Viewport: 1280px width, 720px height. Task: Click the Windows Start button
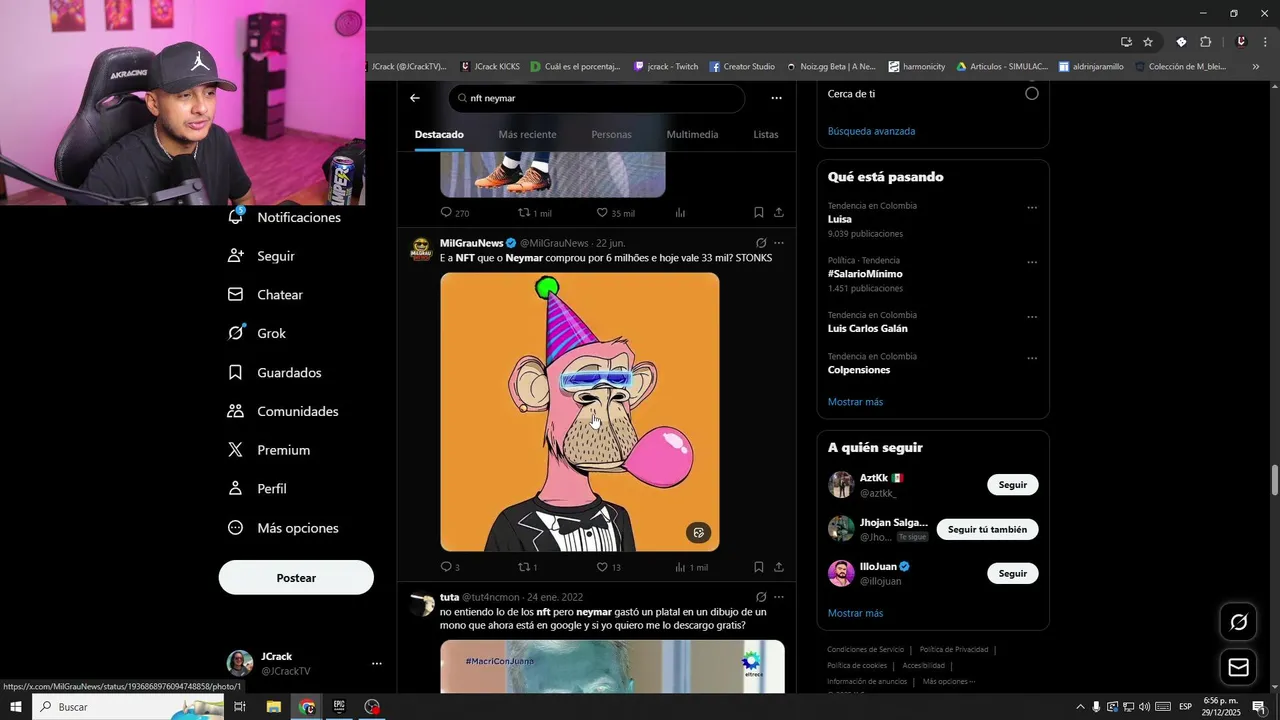(16, 707)
